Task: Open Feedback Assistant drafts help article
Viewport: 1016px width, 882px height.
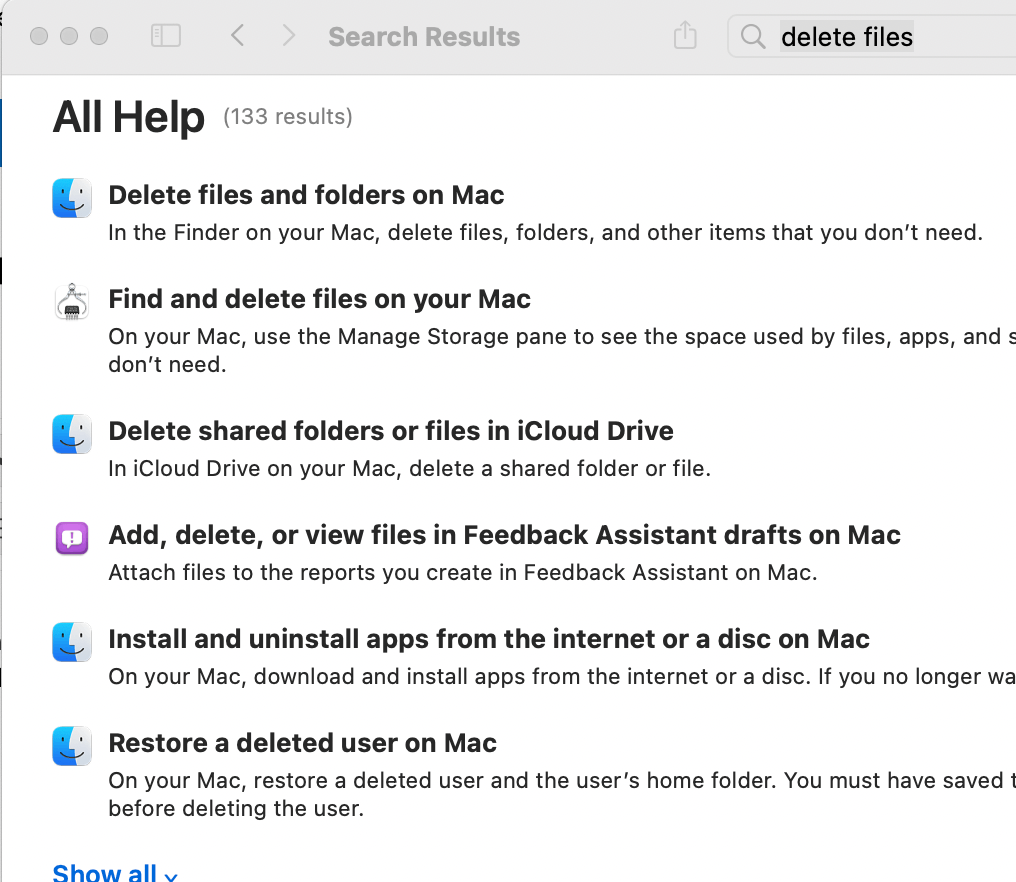Action: click(504, 535)
